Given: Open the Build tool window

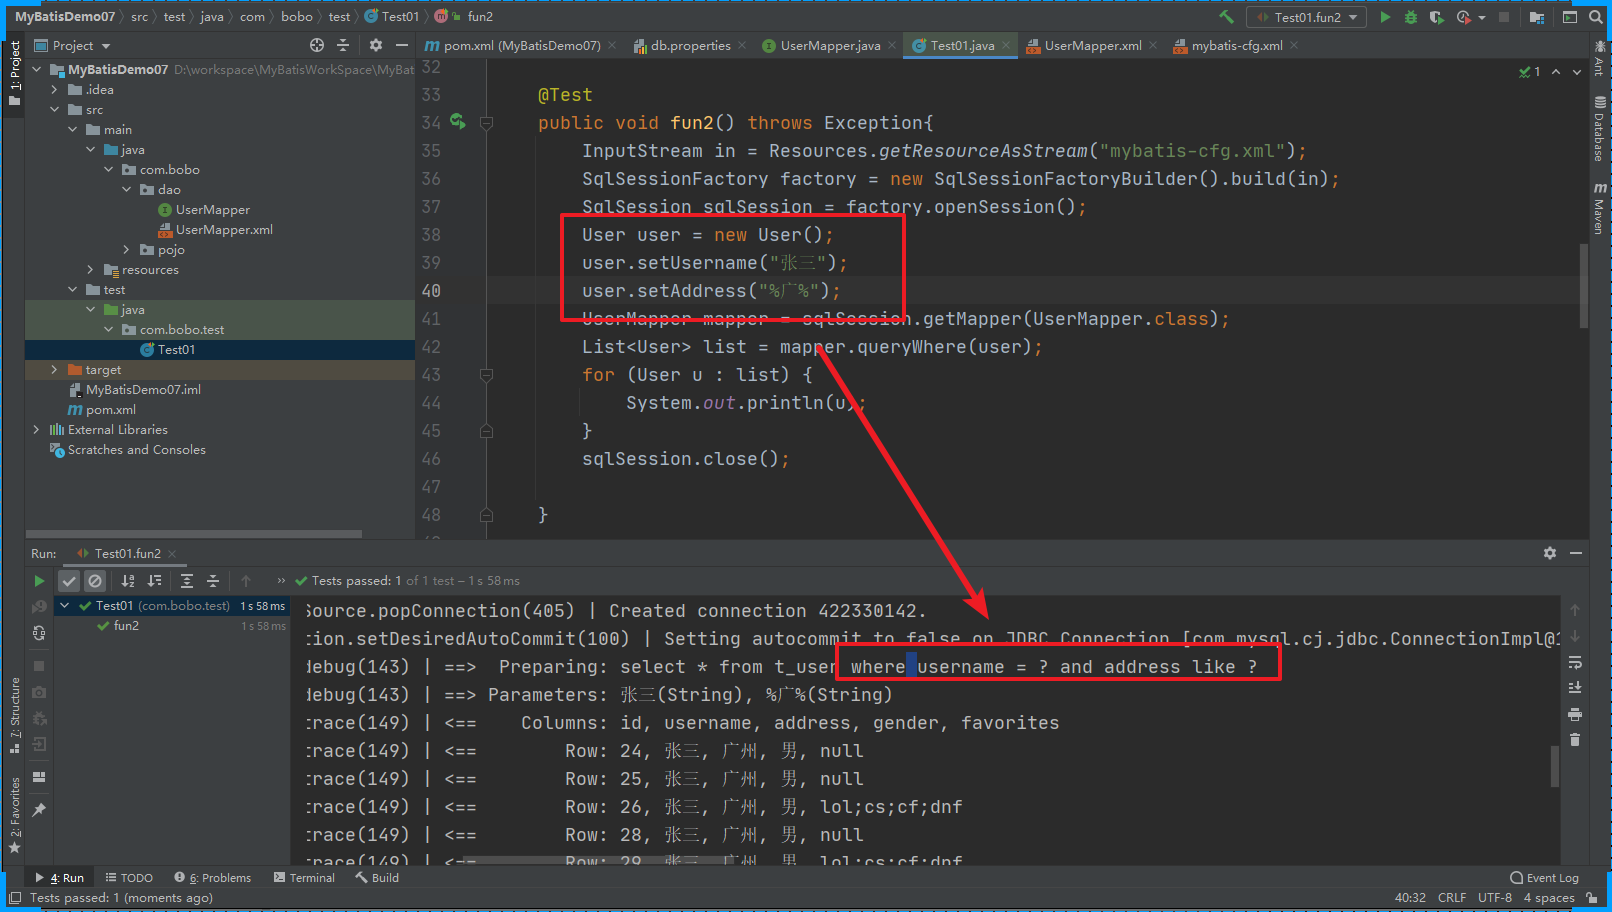Looking at the screenshot, I should pos(377,878).
